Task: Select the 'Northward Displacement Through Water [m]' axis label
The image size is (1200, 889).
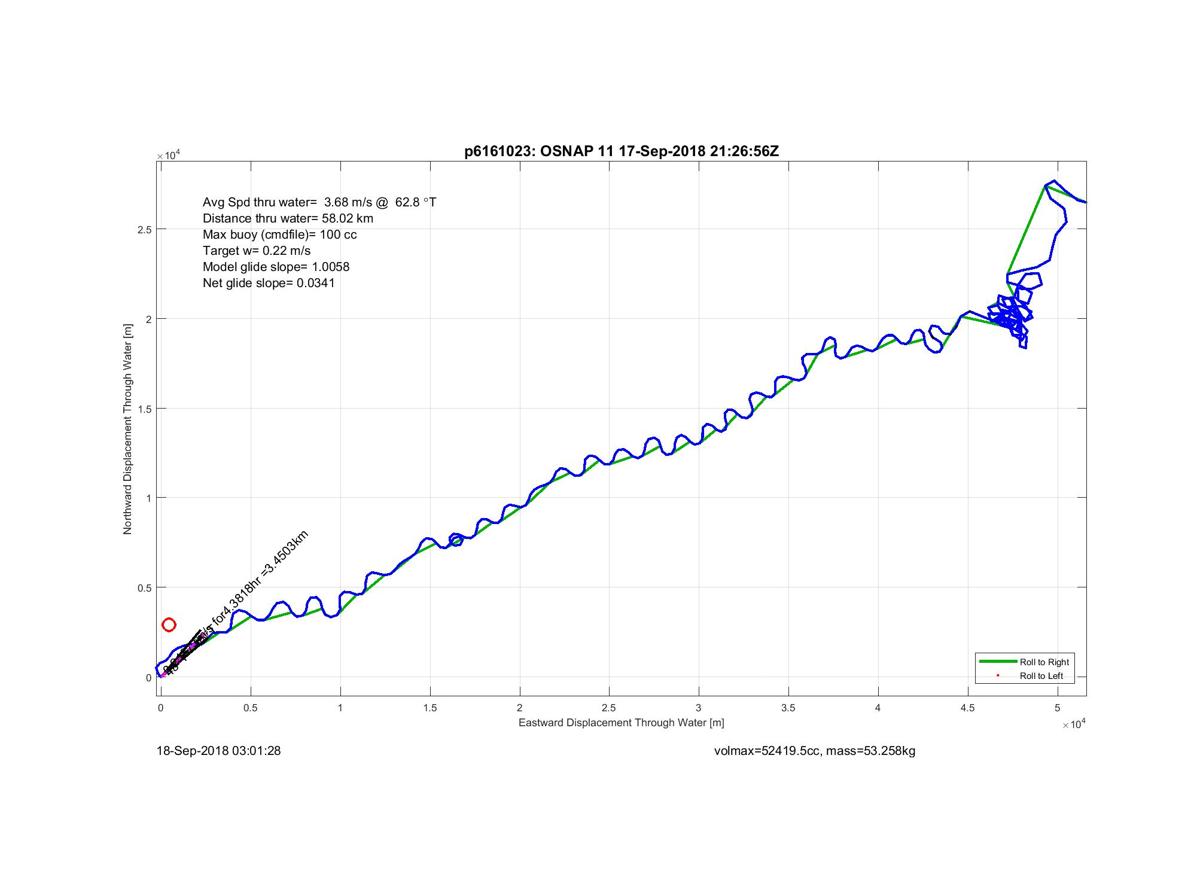Action: pyautogui.click(x=128, y=428)
